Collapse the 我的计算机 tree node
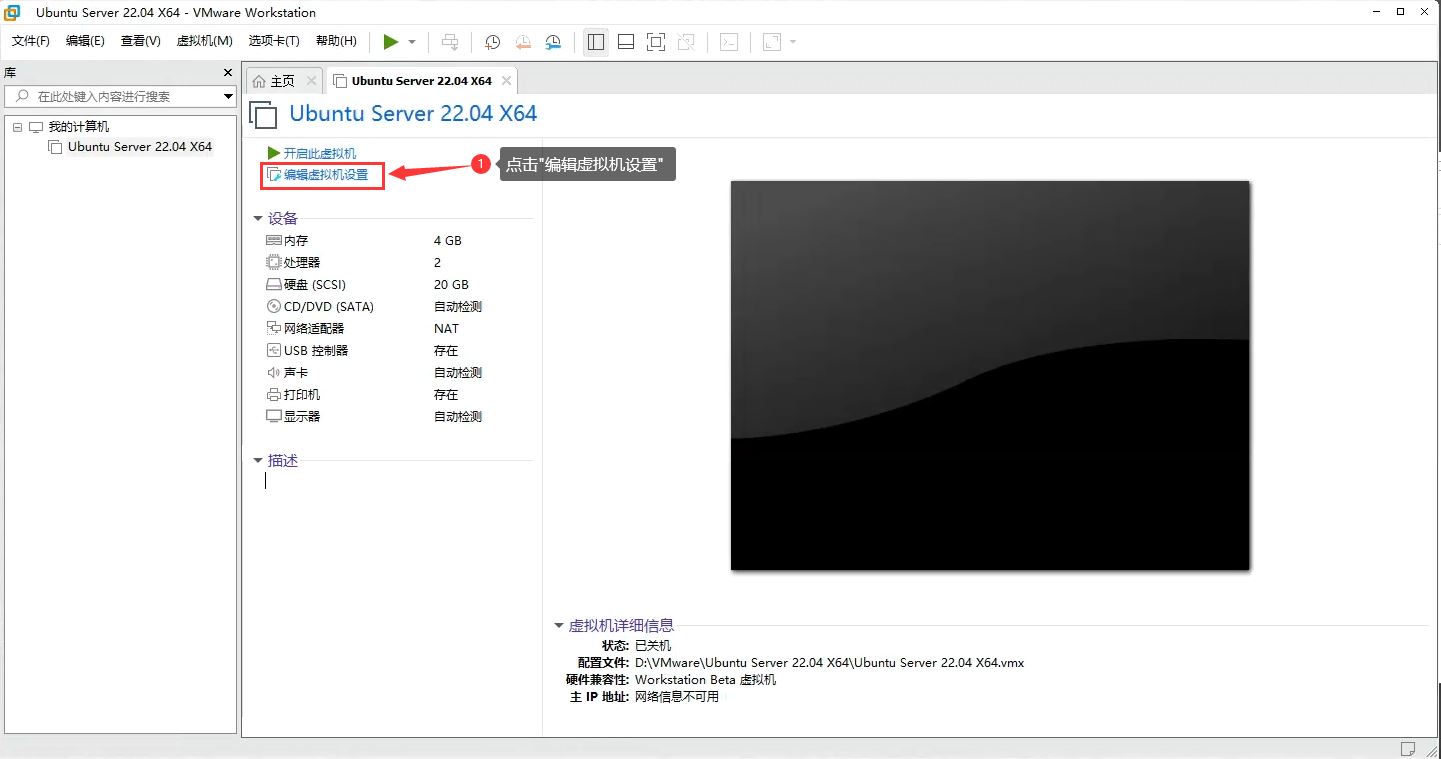 click(17, 127)
